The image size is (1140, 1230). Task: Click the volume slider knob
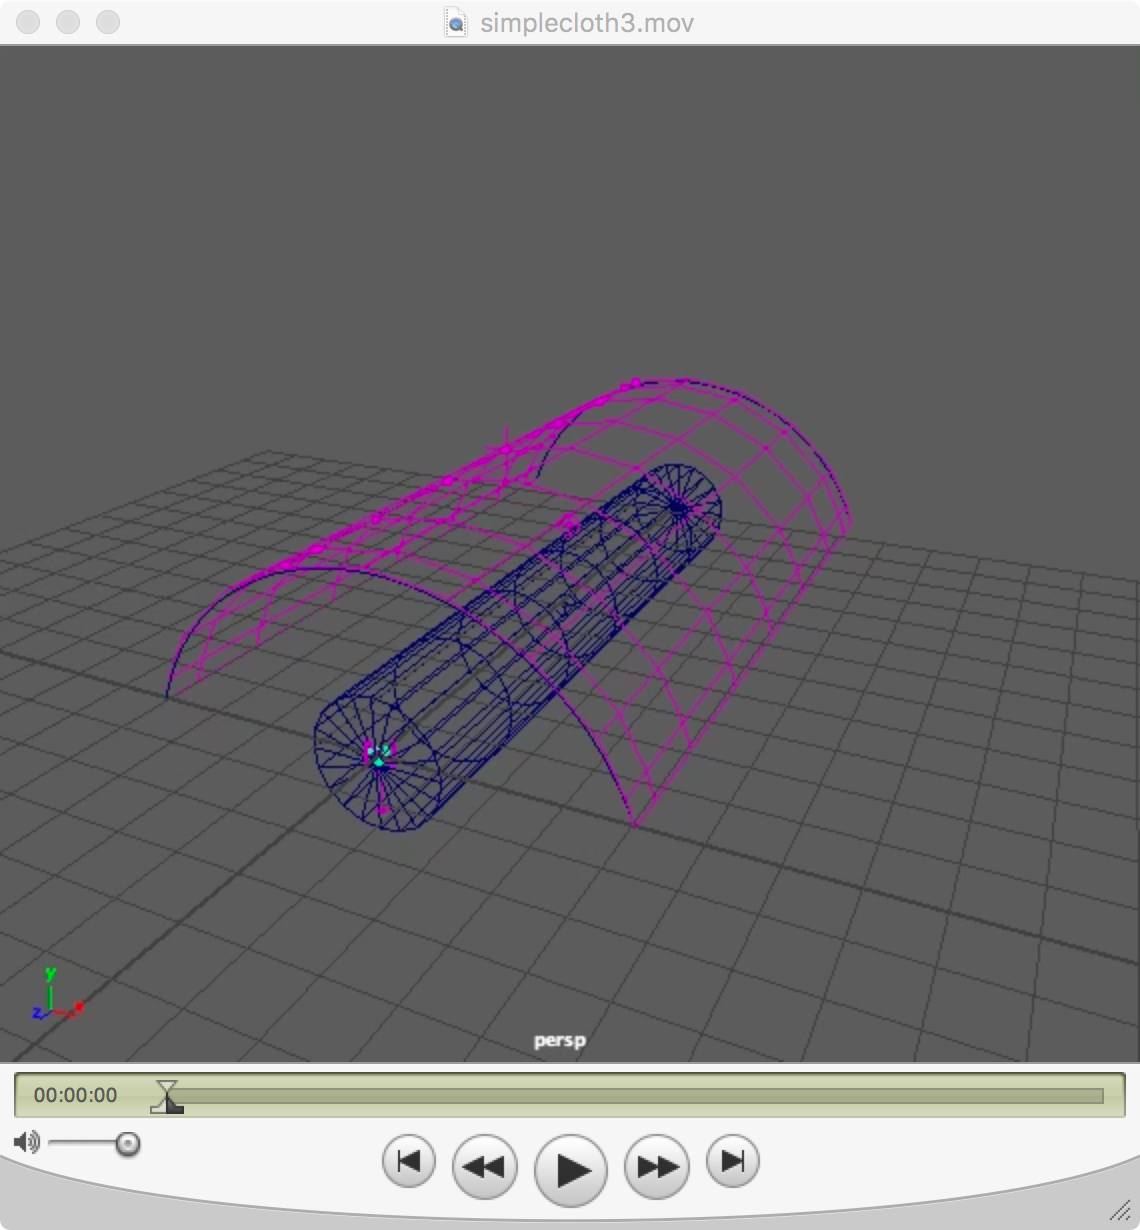coord(128,1143)
